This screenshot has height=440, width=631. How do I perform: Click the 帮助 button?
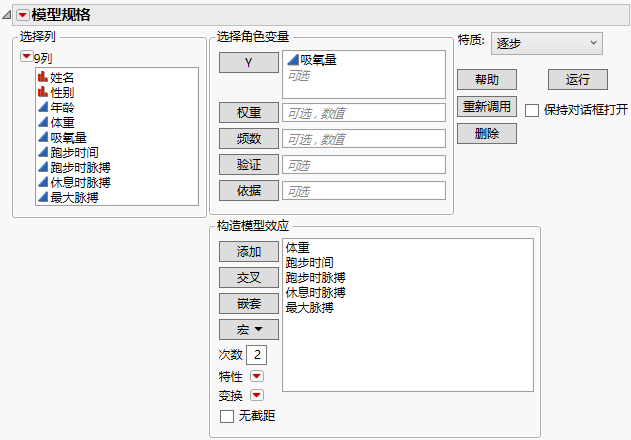pos(487,79)
